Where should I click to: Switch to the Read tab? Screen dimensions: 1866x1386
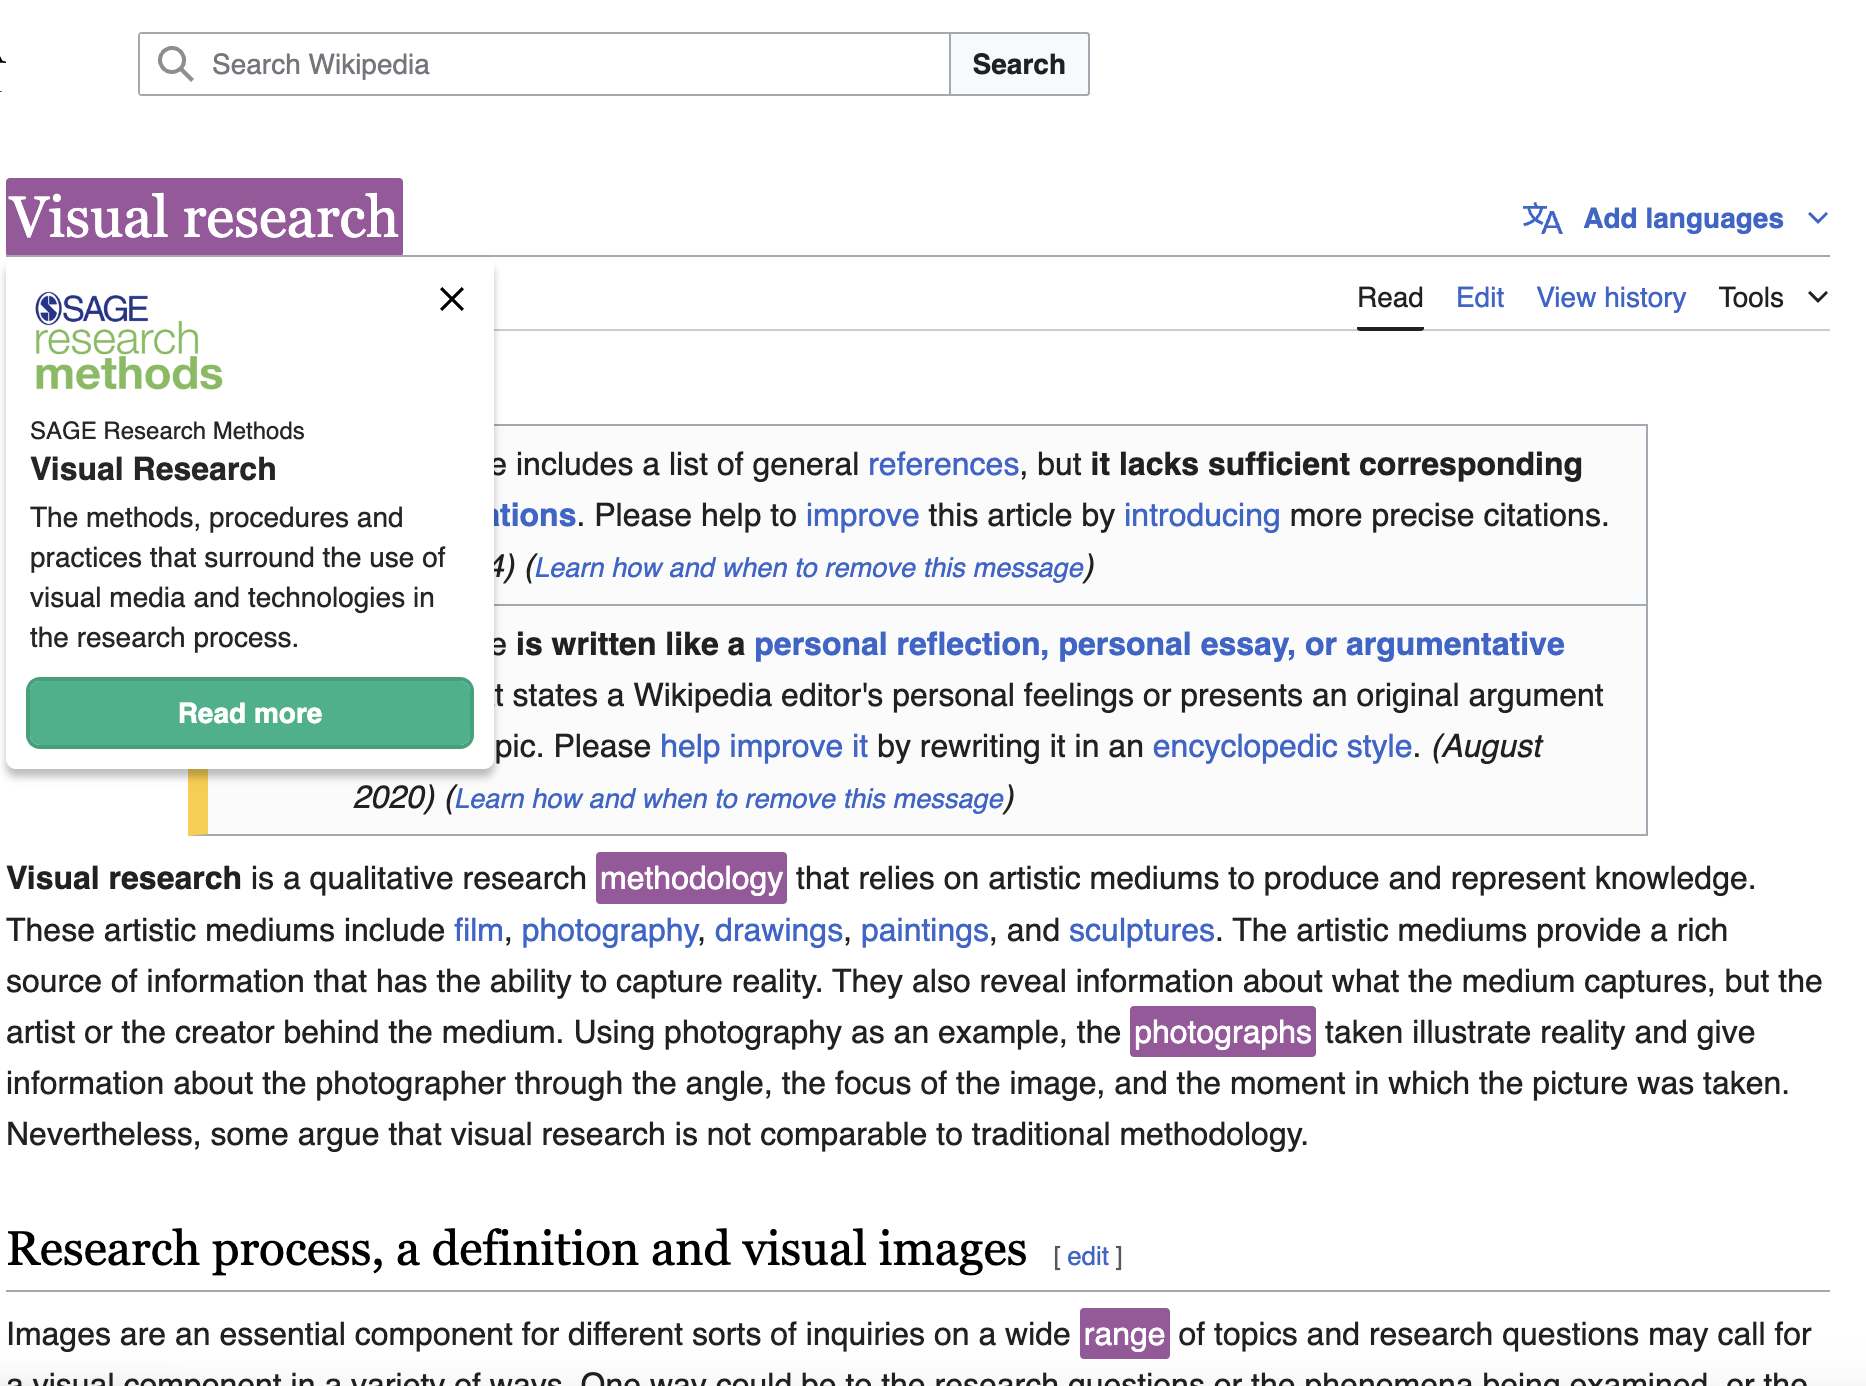pyautogui.click(x=1390, y=298)
